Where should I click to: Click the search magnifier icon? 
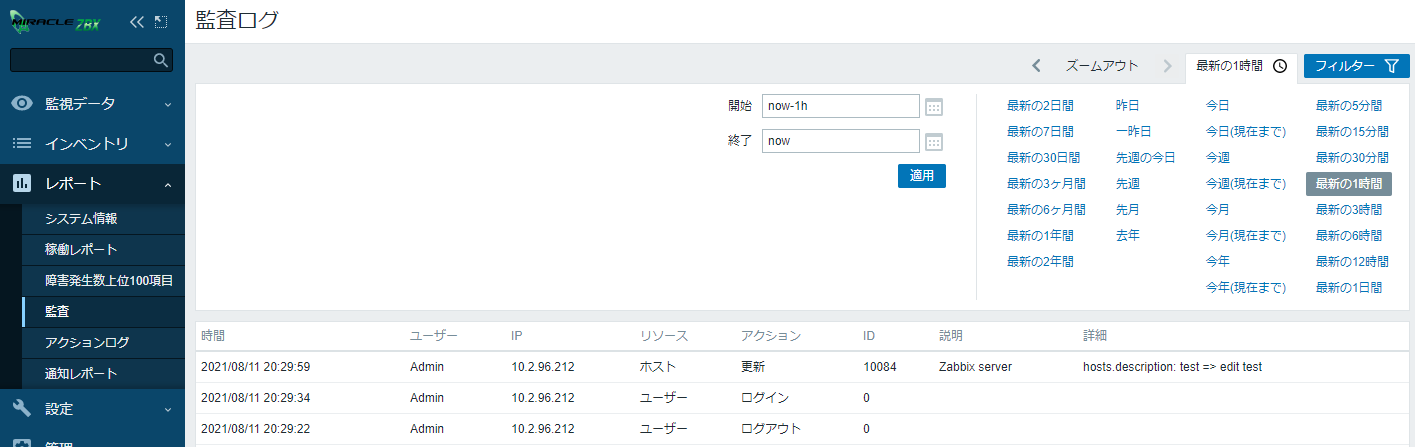tap(160, 60)
